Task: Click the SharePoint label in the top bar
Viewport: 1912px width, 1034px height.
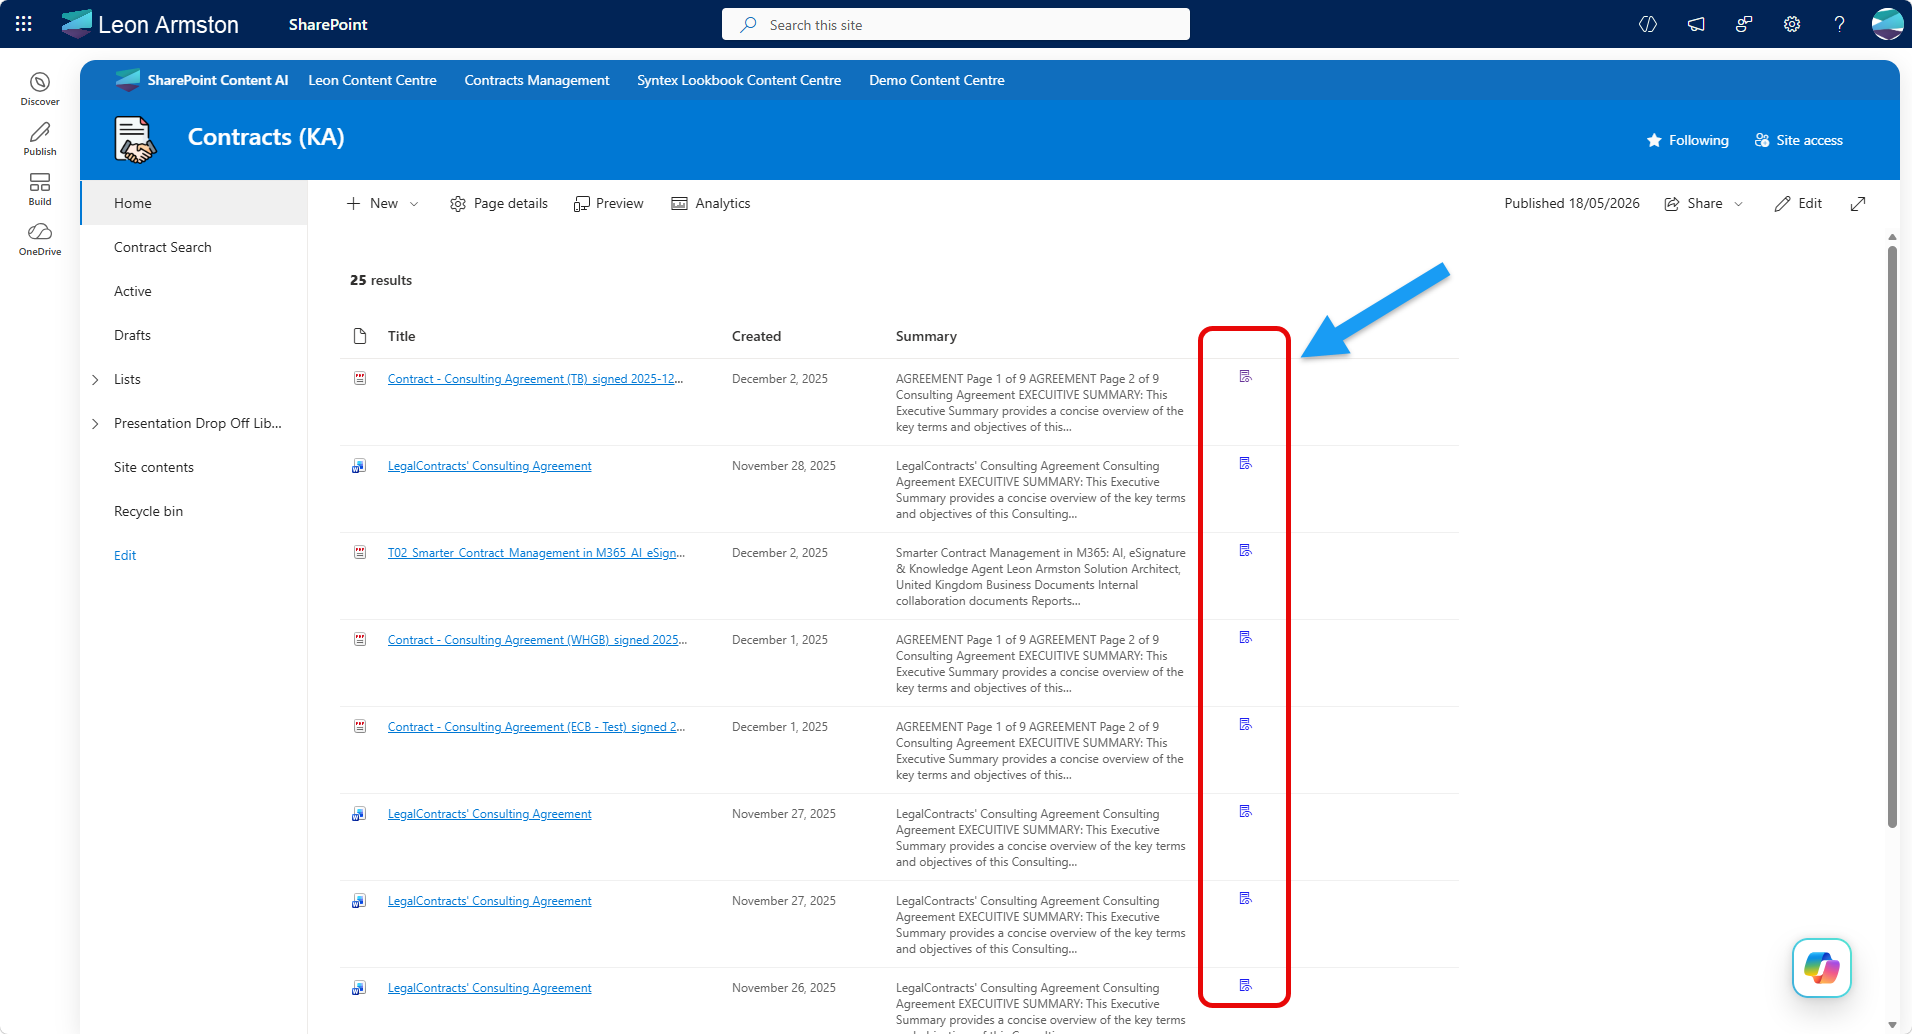Action: [x=328, y=24]
